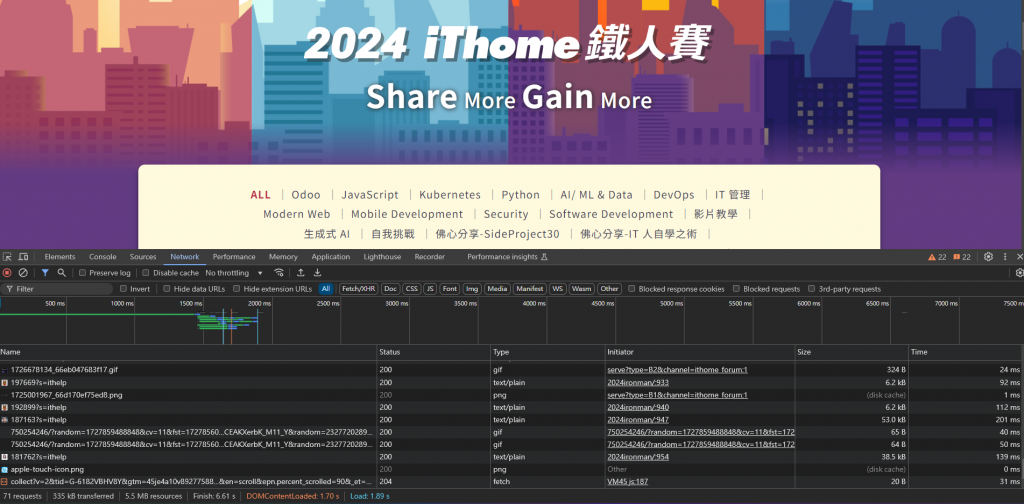Switch to the Console tab

(x=103, y=257)
